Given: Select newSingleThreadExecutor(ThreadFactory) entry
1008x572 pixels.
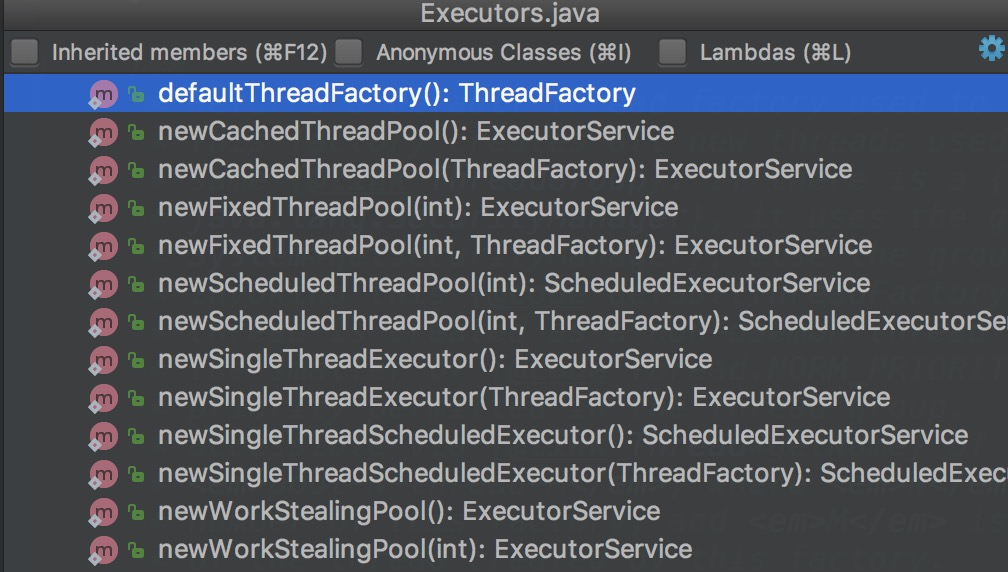Looking at the screenshot, I should tap(506, 397).
